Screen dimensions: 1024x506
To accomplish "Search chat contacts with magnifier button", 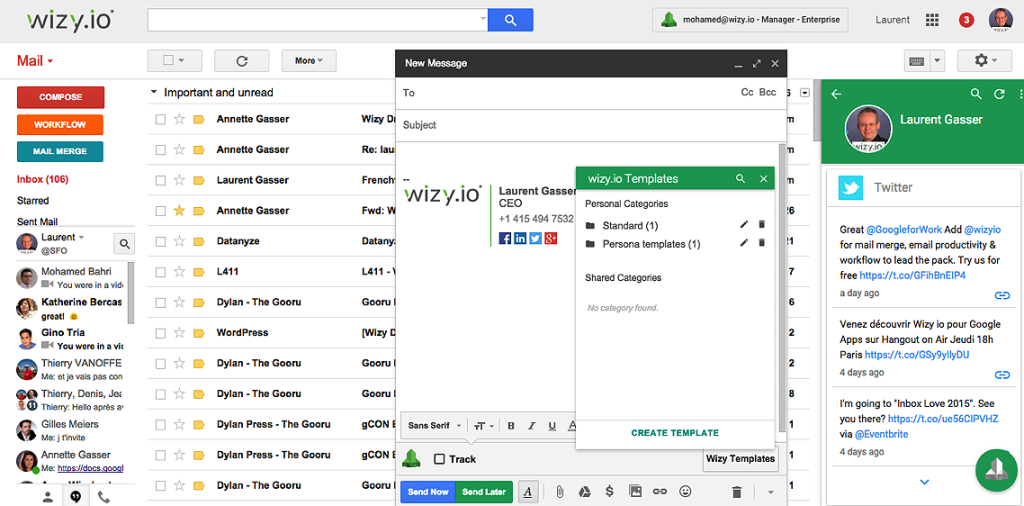I will pyautogui.click(x=124, y=244).
